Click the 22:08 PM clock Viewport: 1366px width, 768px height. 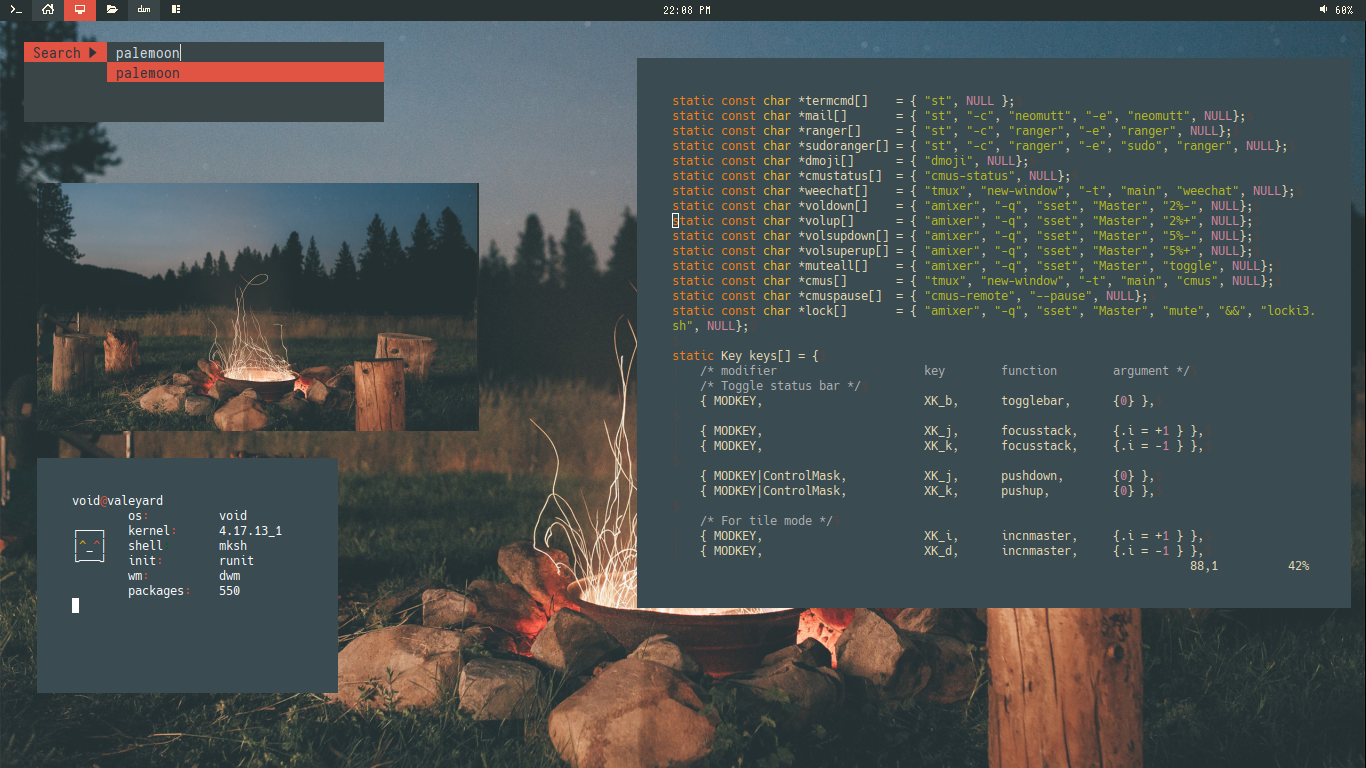[x=687, y=10]
